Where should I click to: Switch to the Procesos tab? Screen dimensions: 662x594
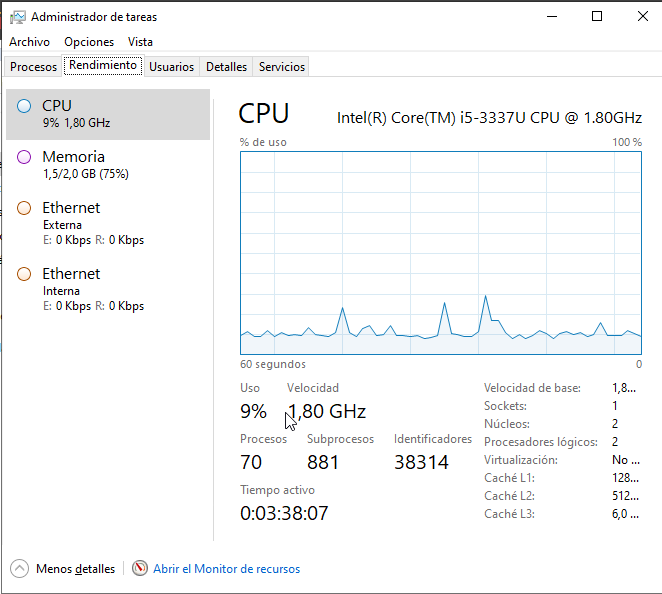tap(33, 67)
